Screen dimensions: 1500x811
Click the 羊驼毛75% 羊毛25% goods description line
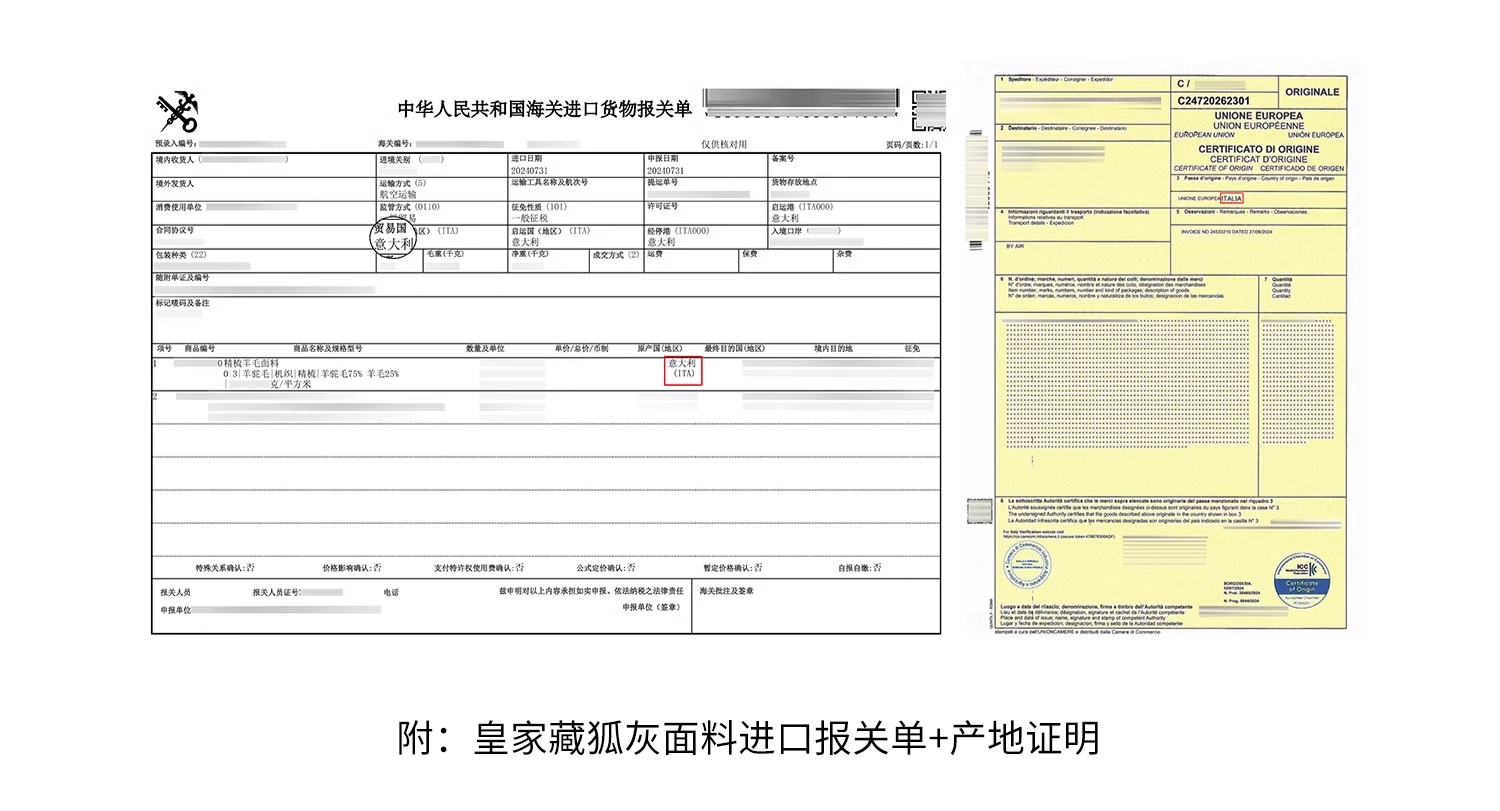pos(312,373)
